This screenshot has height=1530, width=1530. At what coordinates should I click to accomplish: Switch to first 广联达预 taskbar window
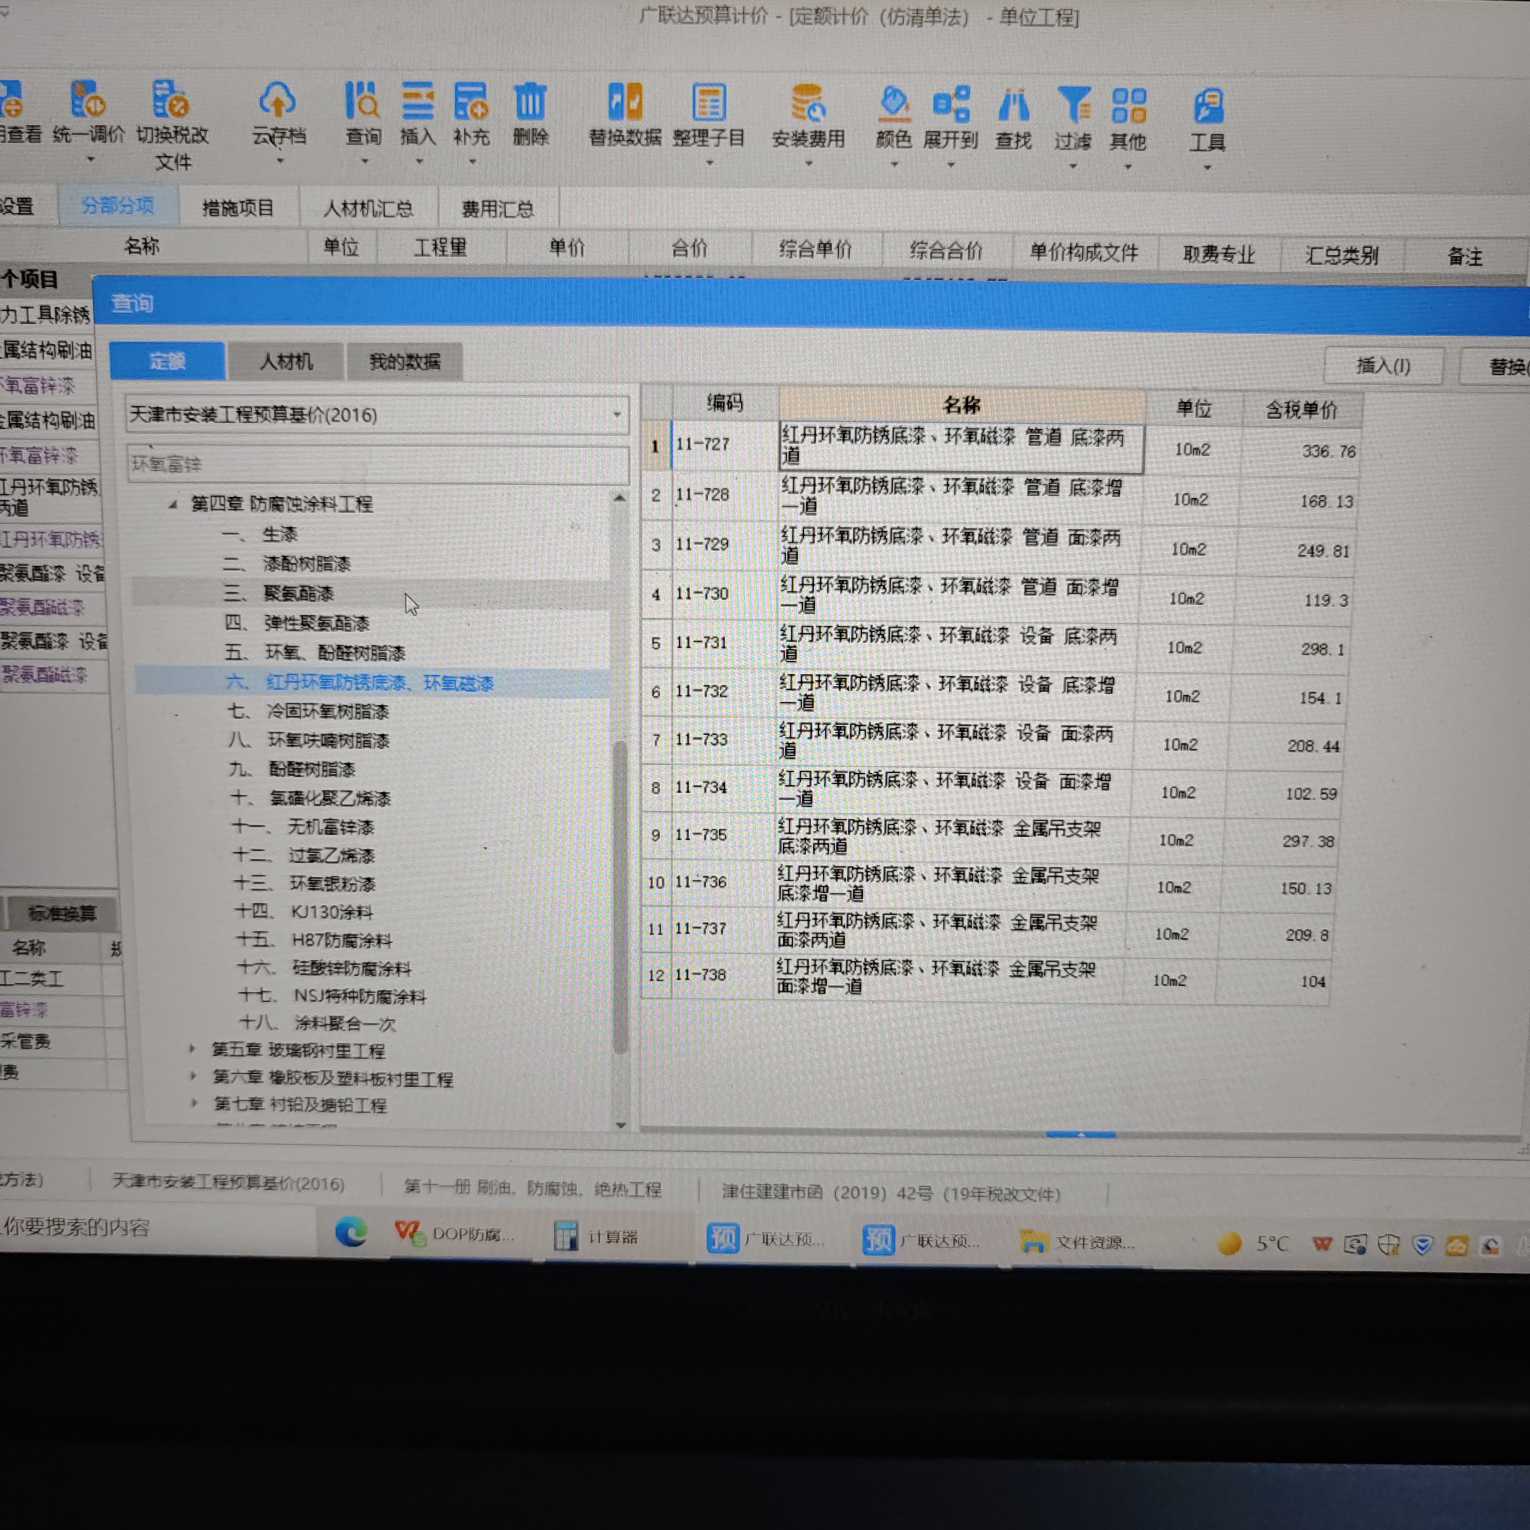(766, 1239)
